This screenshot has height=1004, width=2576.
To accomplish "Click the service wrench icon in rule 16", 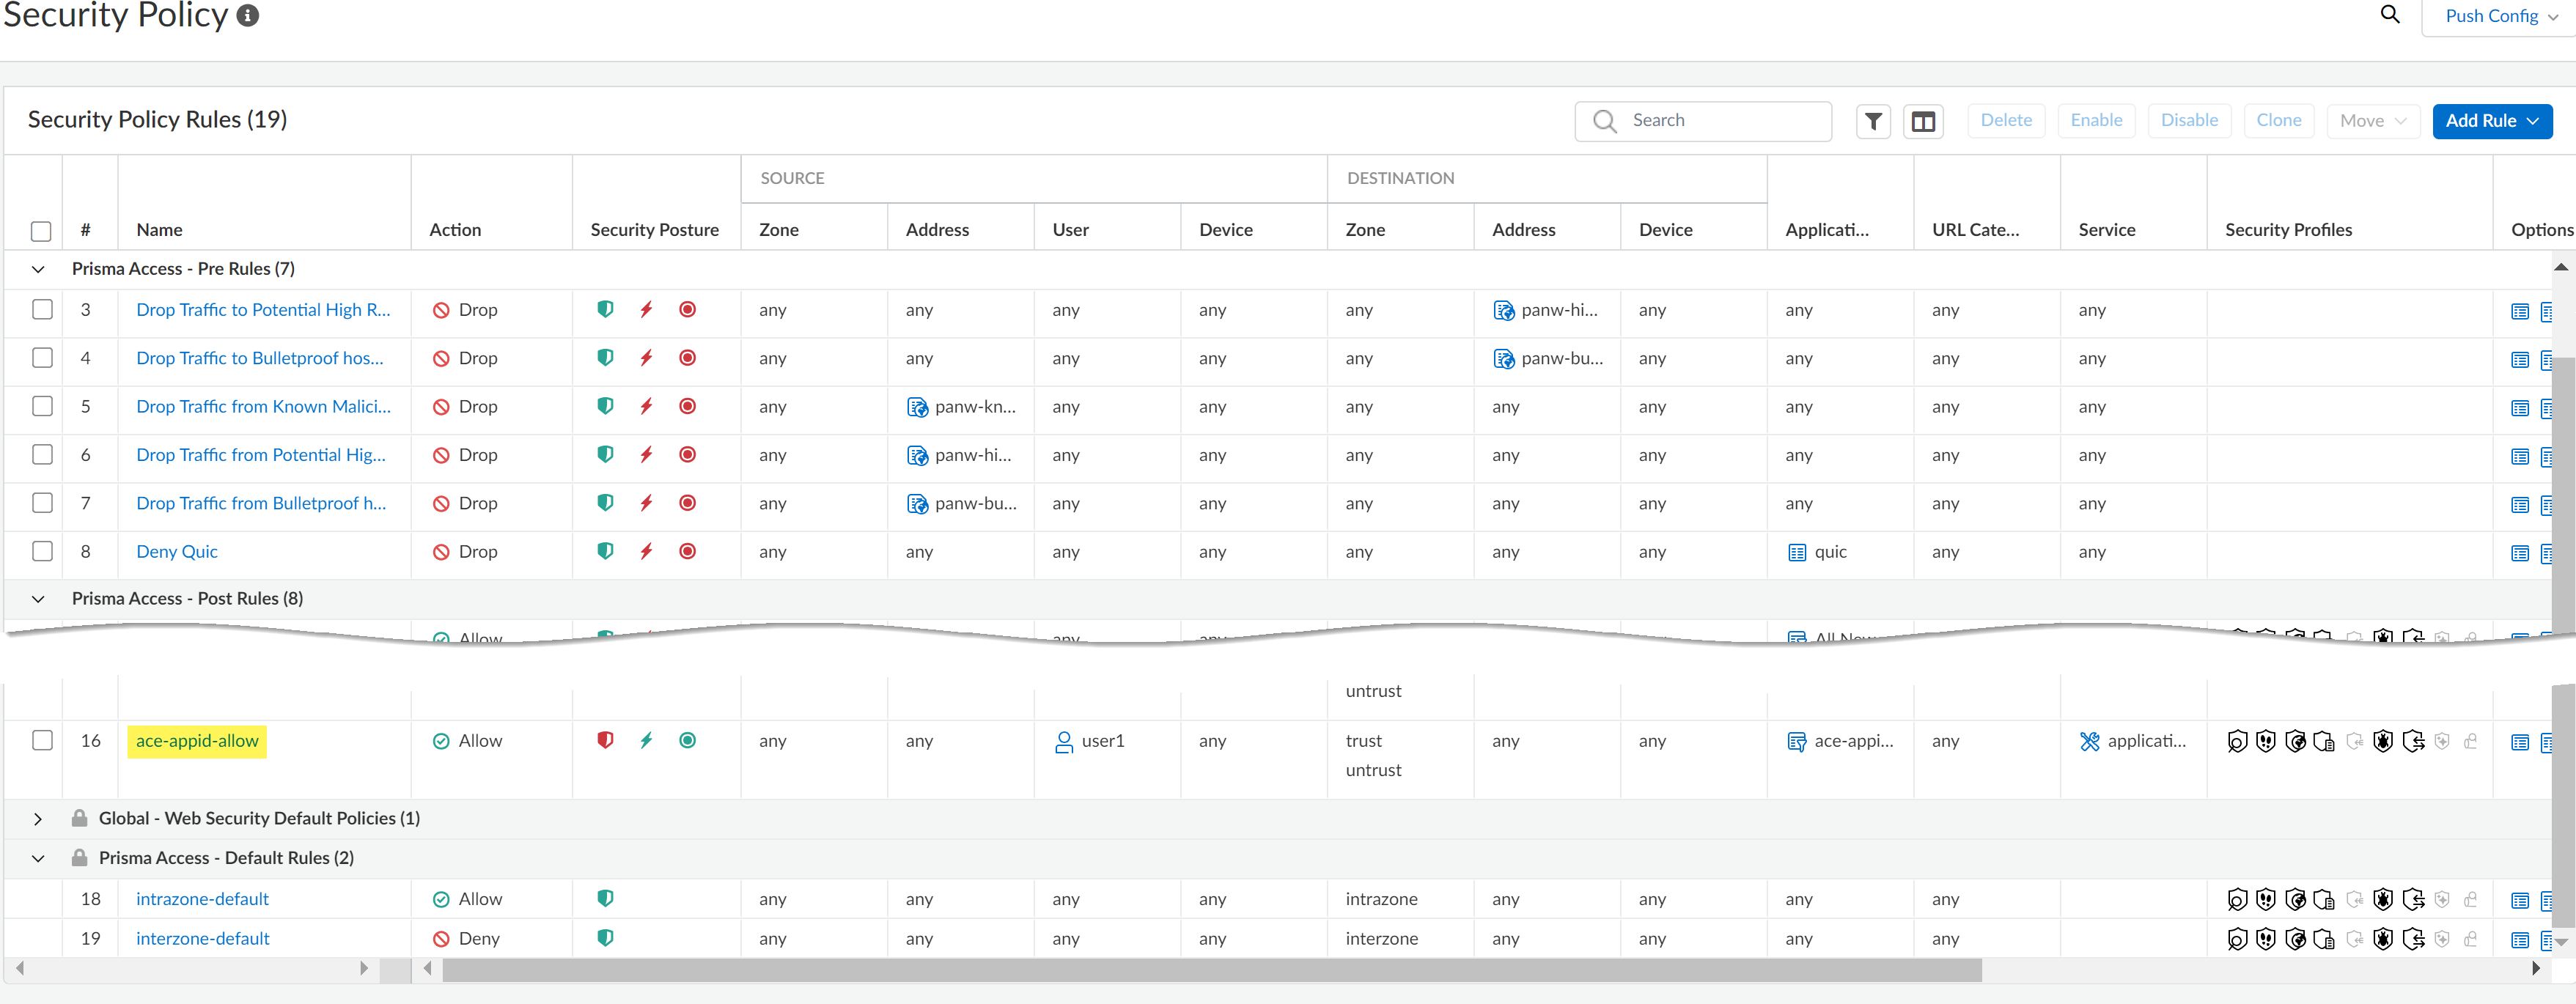I will [2089, 741].
